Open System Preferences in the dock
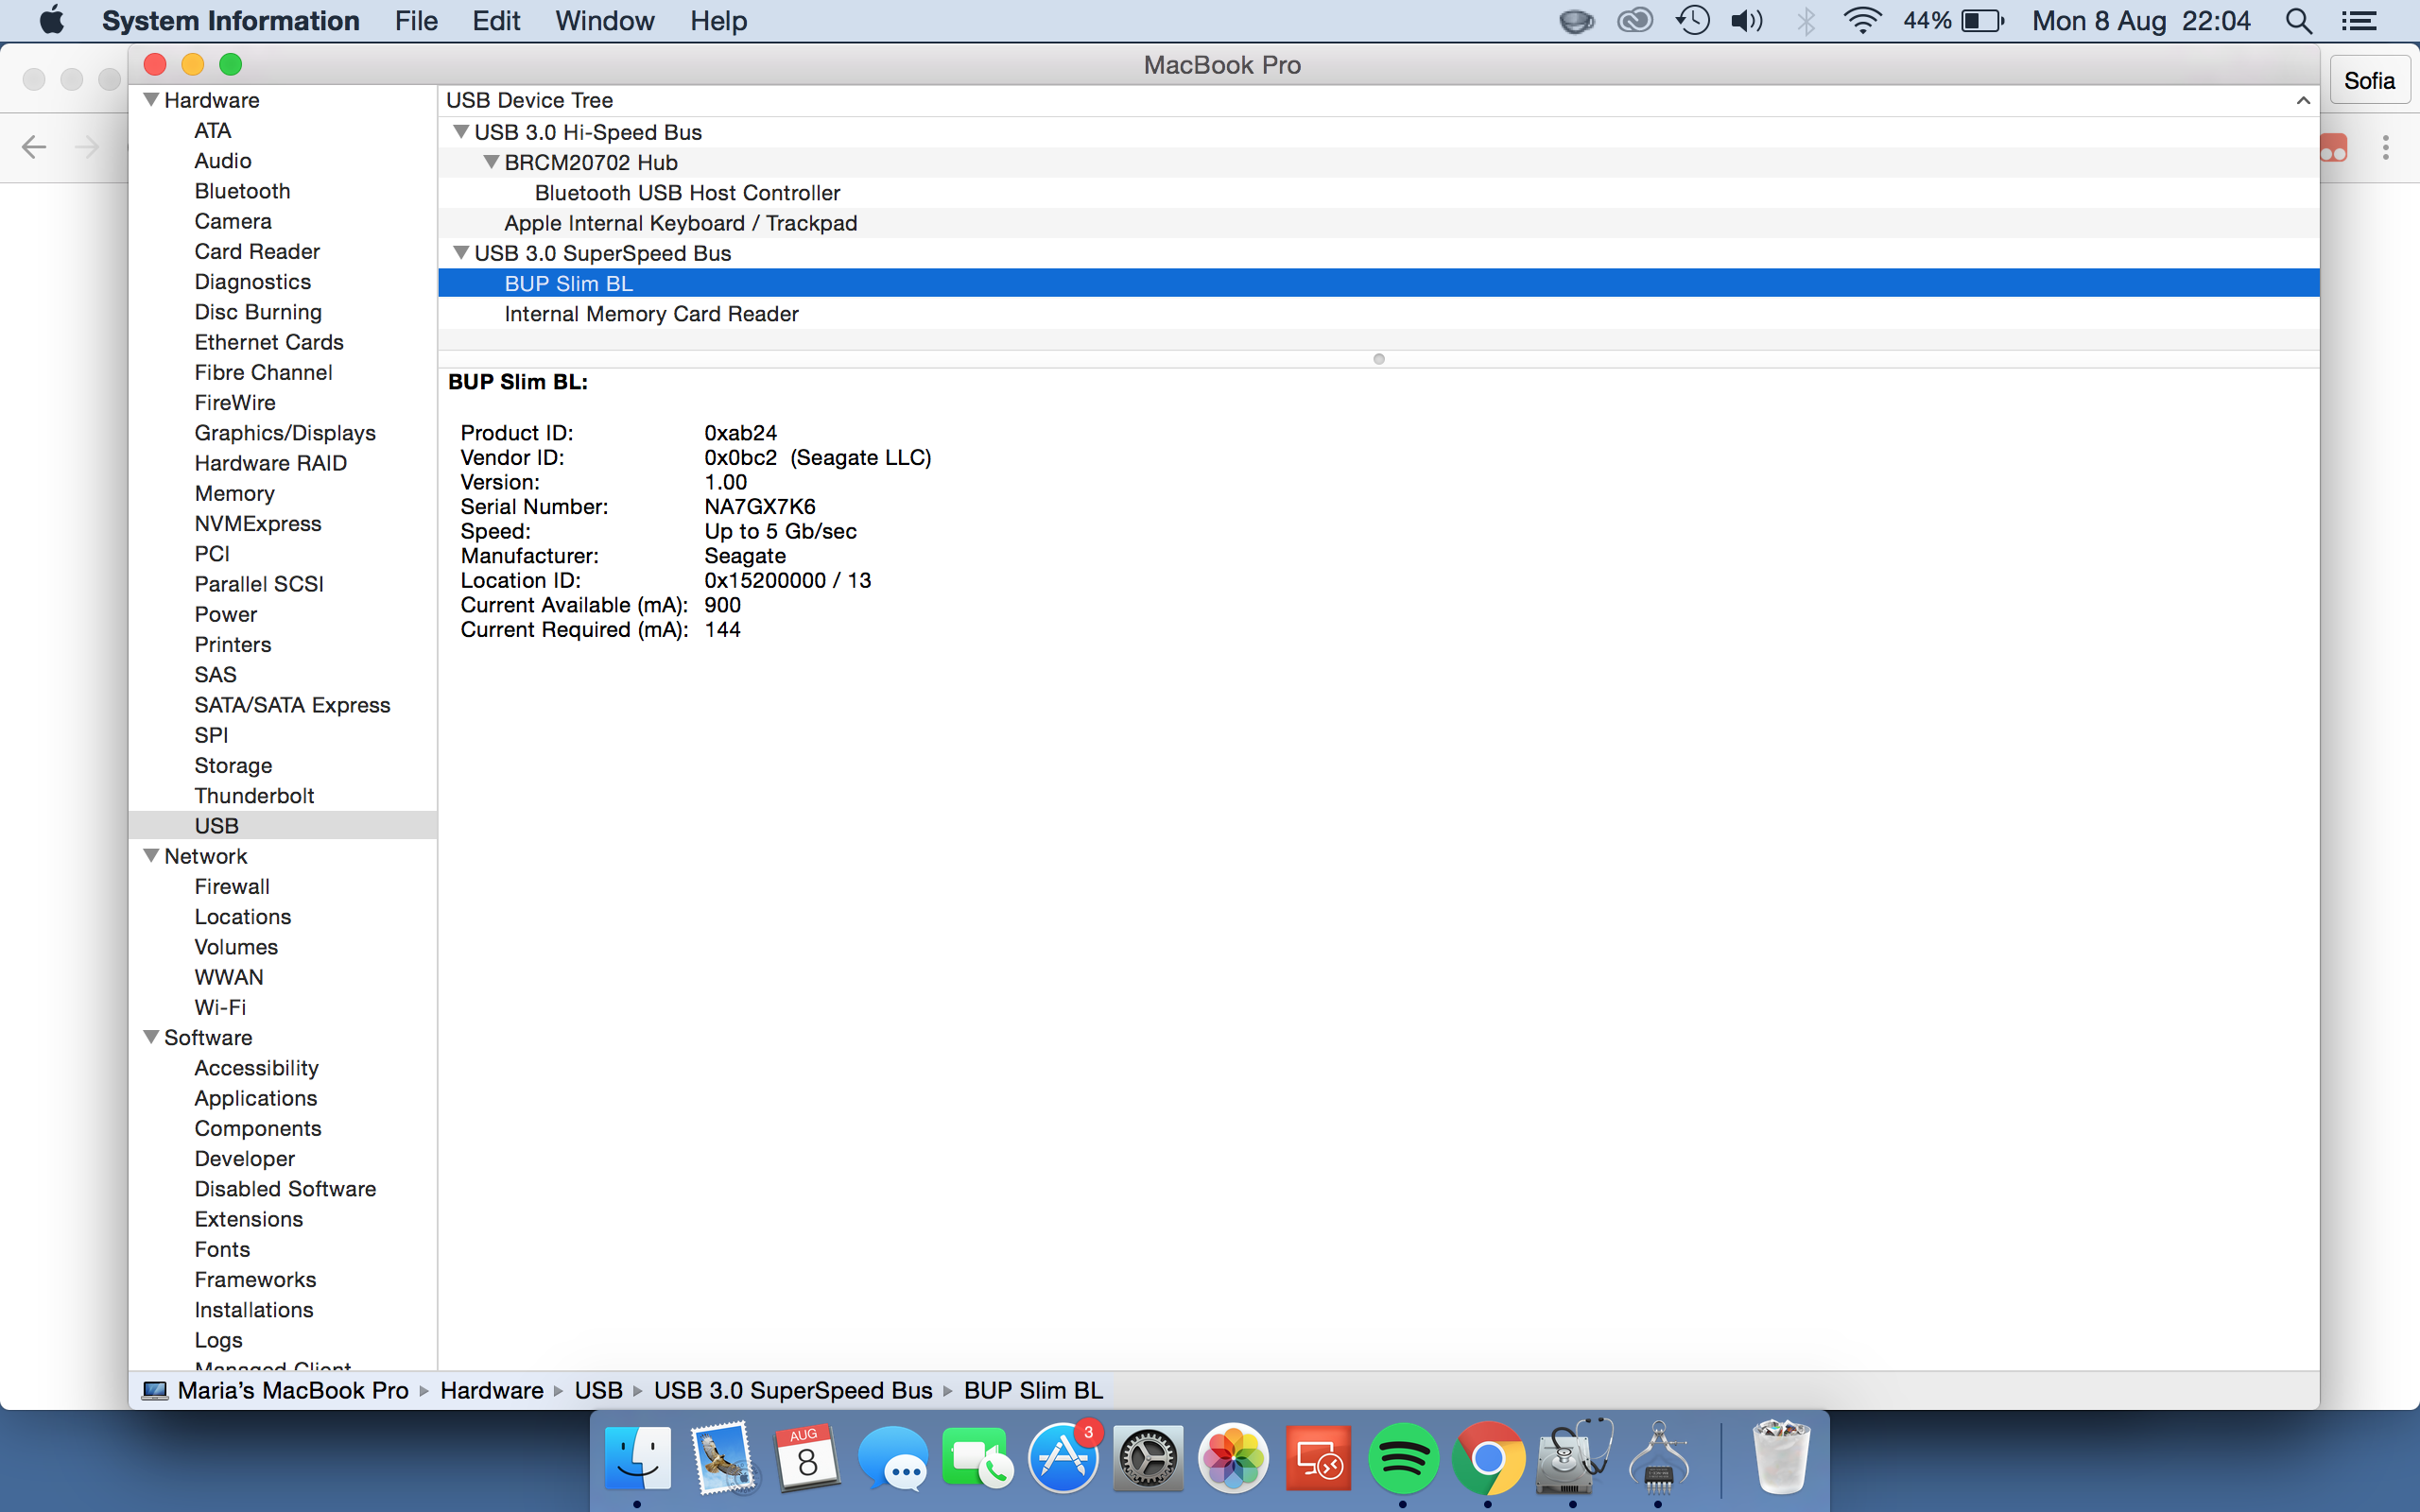Viewport: 2420px width, 1512px height. 1148,1459
